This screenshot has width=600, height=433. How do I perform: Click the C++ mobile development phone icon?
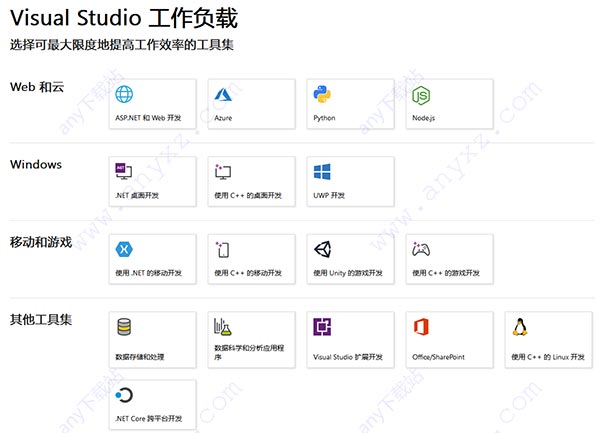(x=222, y=250)
